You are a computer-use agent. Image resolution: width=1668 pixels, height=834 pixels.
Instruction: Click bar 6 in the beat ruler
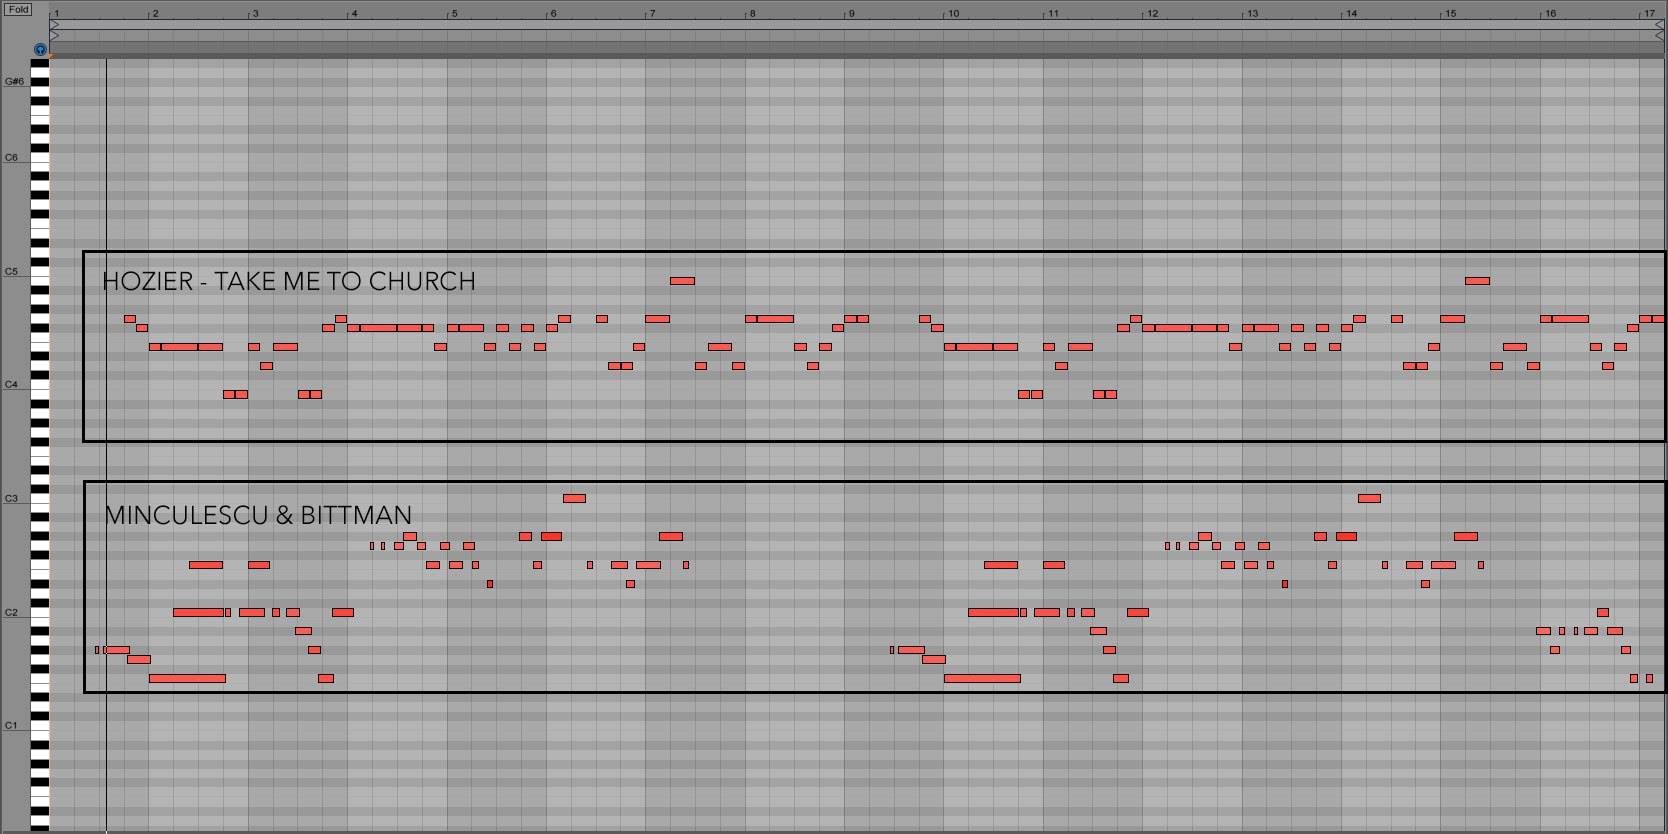[x=553, y=14]
